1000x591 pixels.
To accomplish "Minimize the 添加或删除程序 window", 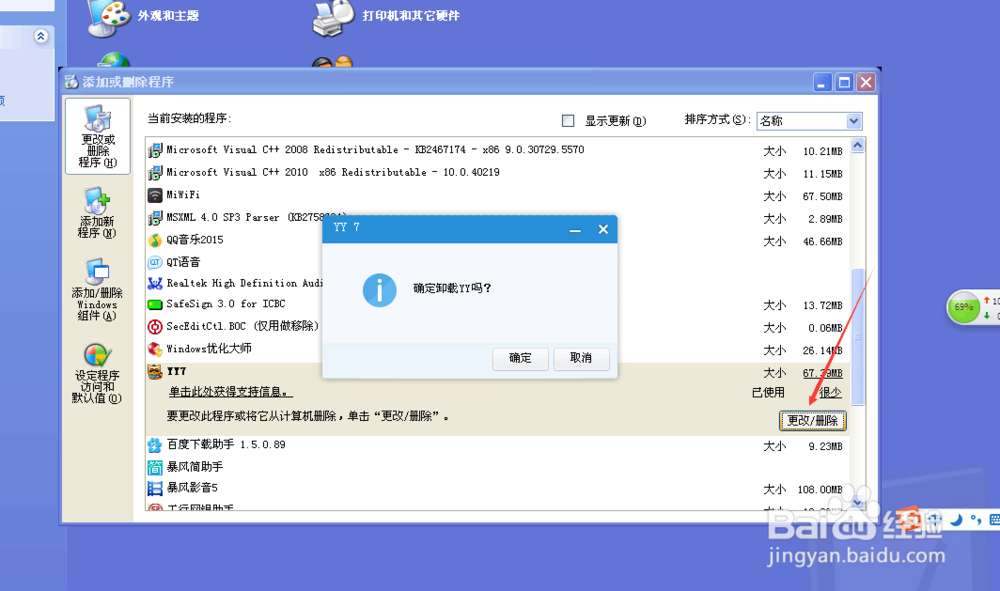I will pos(822,82).
